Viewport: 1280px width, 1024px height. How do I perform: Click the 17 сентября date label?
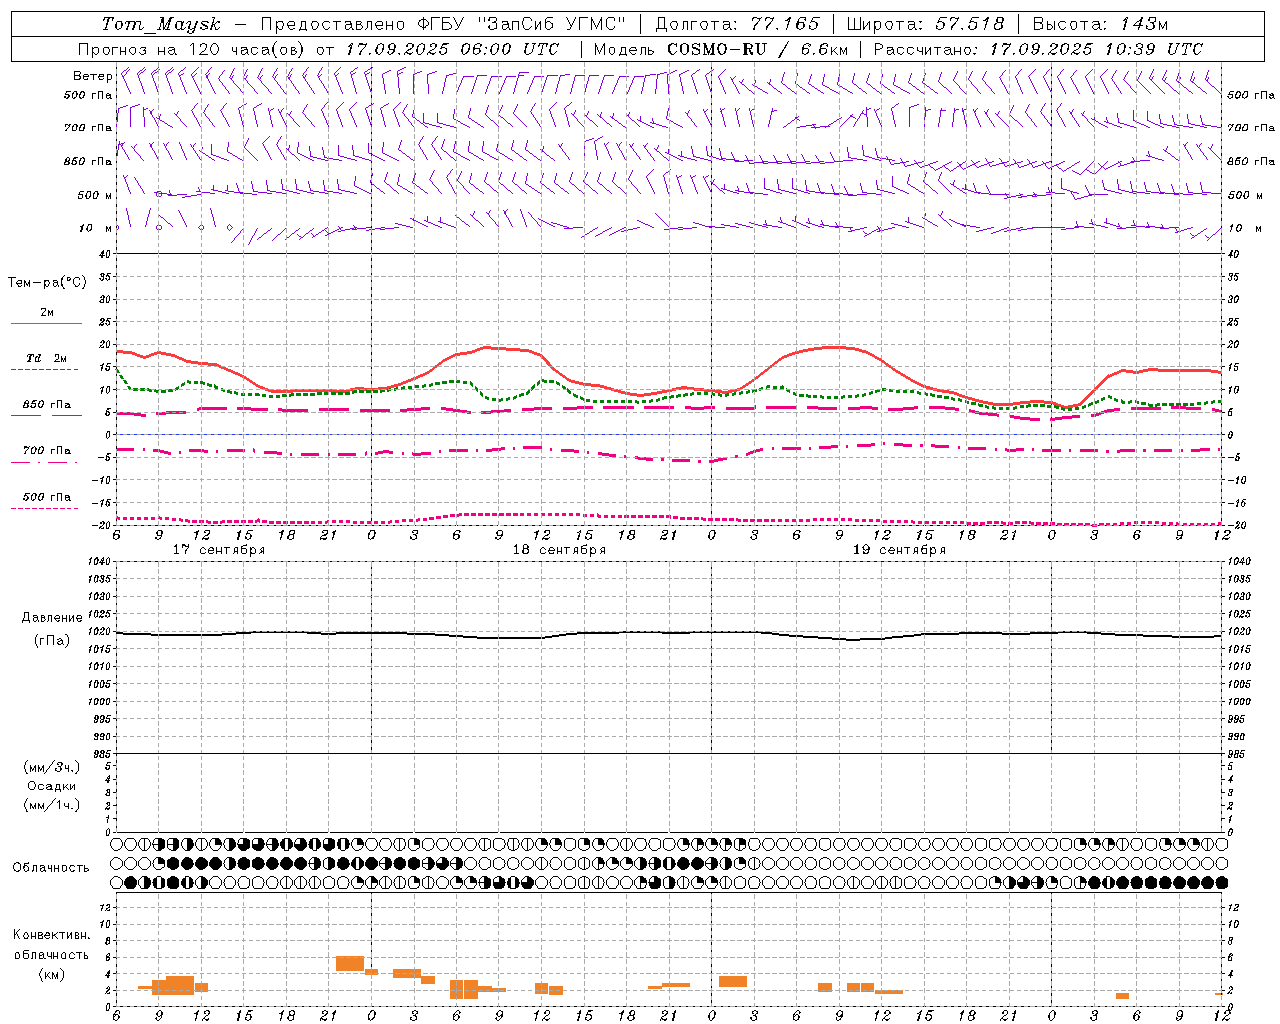[x=219, y=550]
